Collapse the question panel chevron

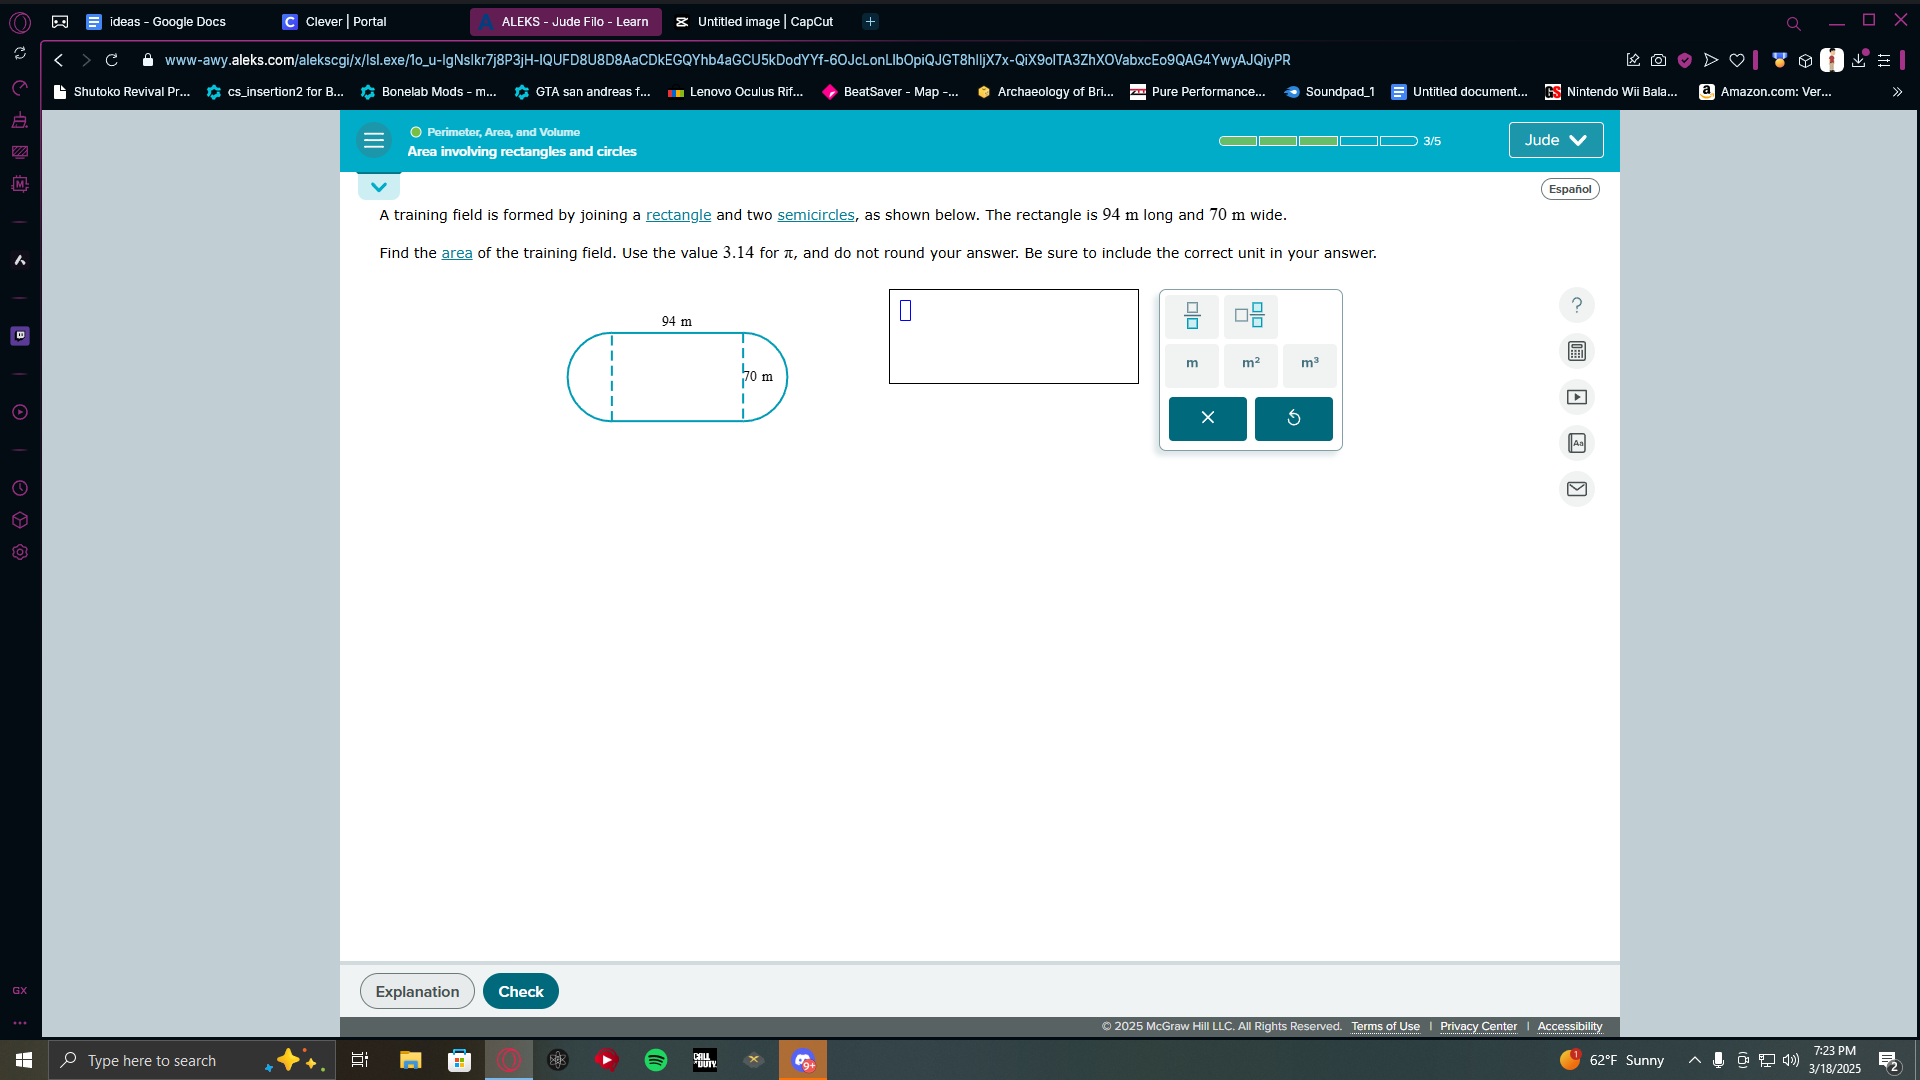pos(379,187)
